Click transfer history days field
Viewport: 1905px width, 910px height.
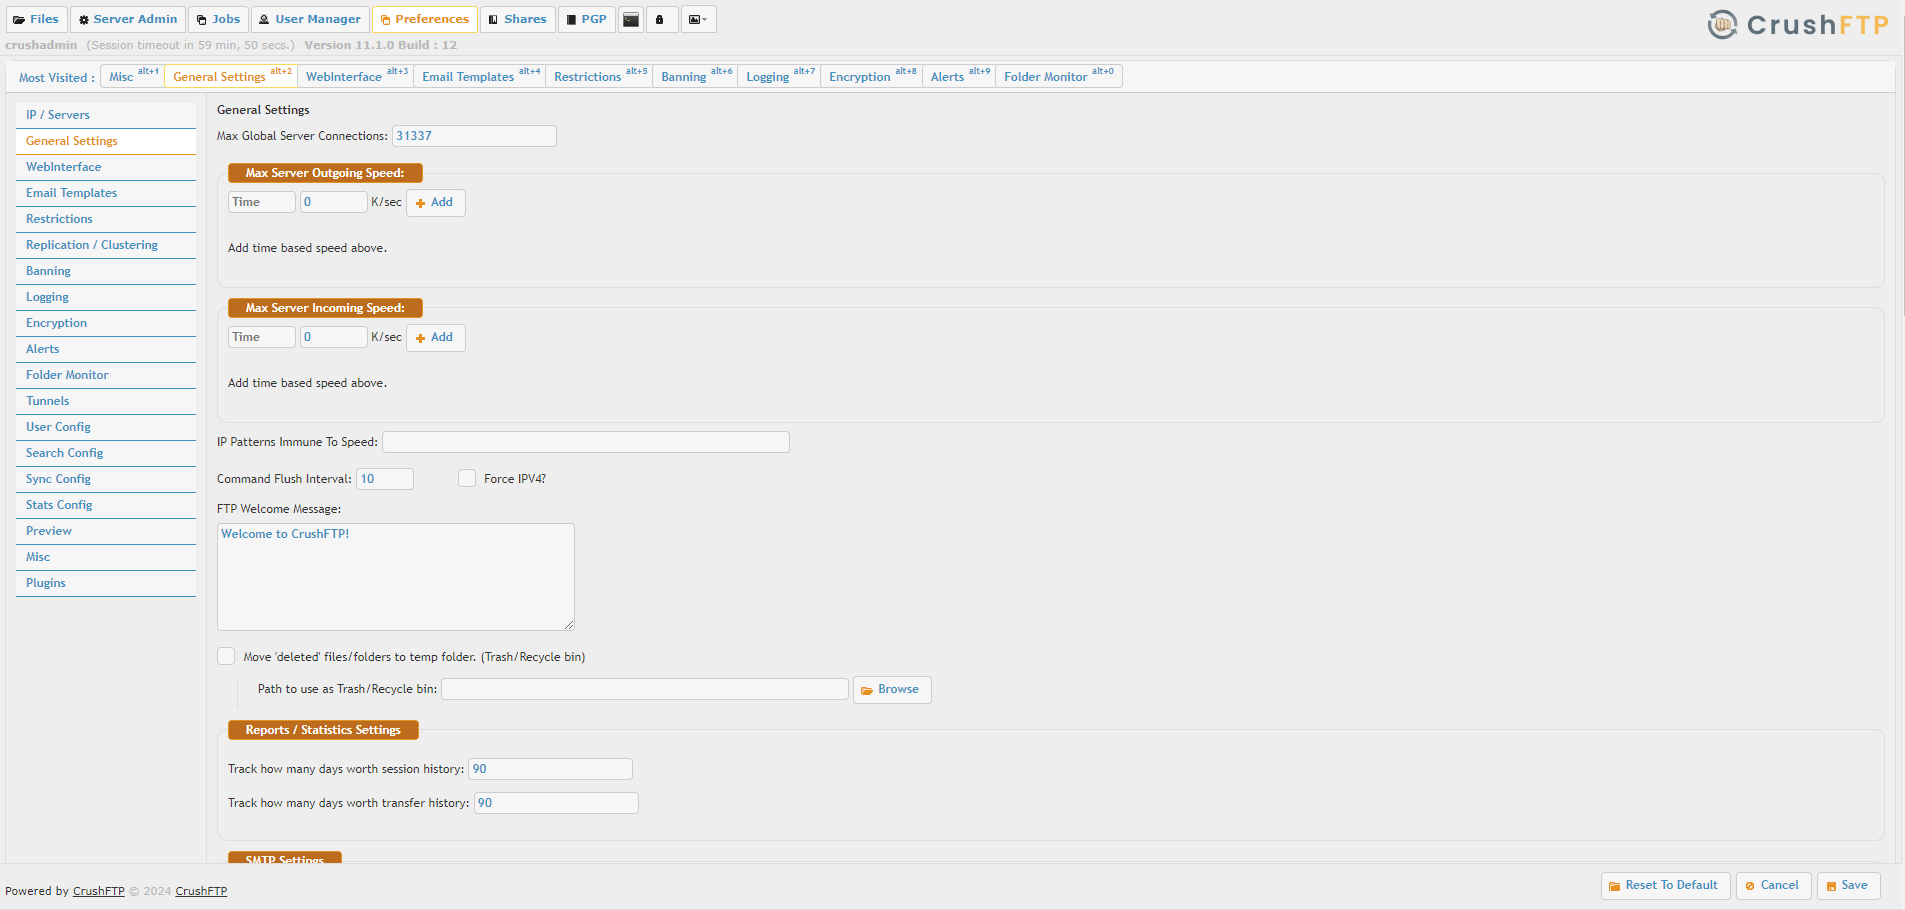point(556,803)
